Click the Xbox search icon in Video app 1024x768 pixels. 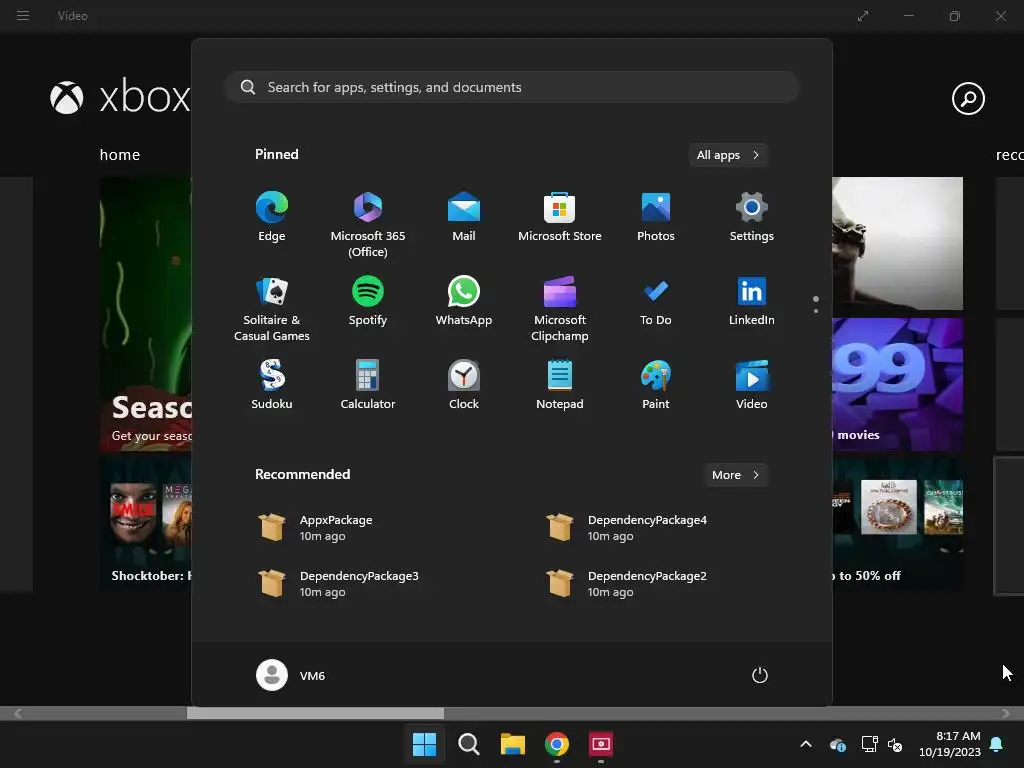[x=968, y=99]
